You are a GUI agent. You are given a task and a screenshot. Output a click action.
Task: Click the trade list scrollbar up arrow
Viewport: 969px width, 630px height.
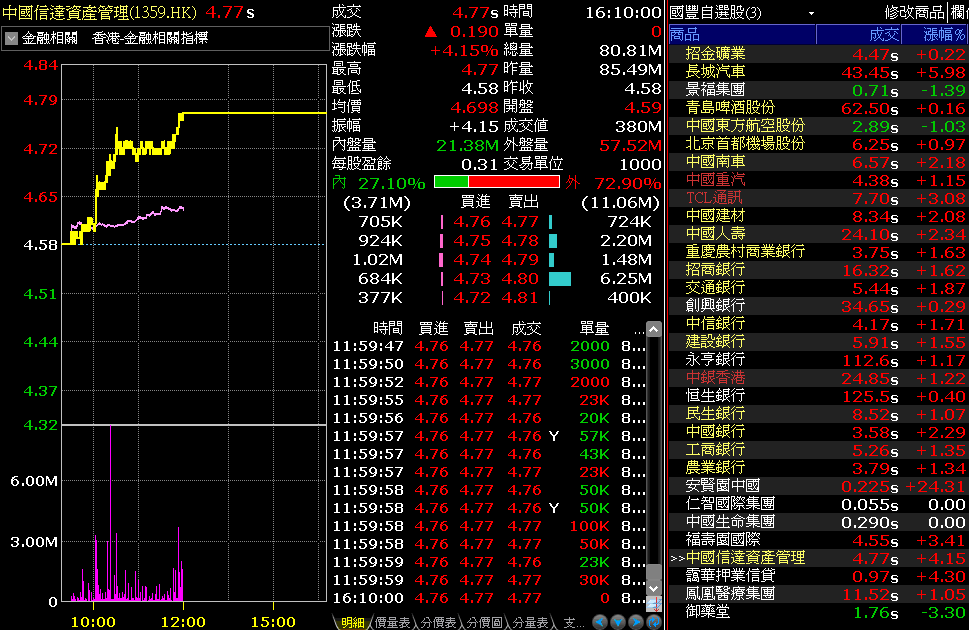654,329
